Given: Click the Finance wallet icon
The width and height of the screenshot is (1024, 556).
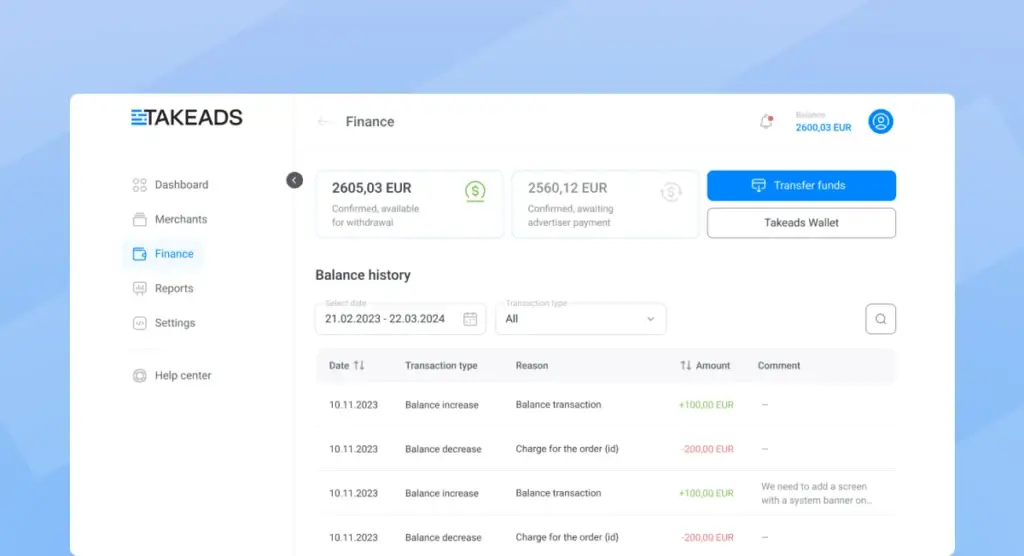Looking at the screenshot, I should click(139, 254).
